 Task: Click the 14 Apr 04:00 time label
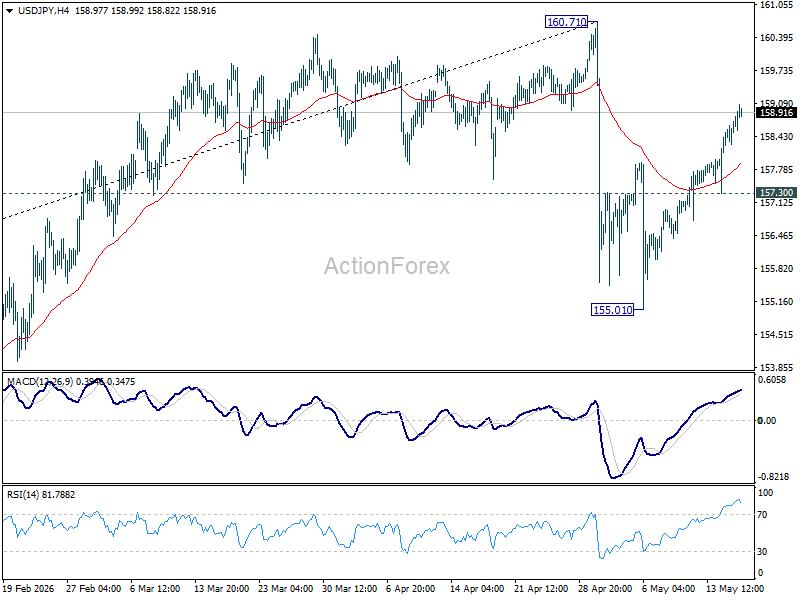[477, 588]
